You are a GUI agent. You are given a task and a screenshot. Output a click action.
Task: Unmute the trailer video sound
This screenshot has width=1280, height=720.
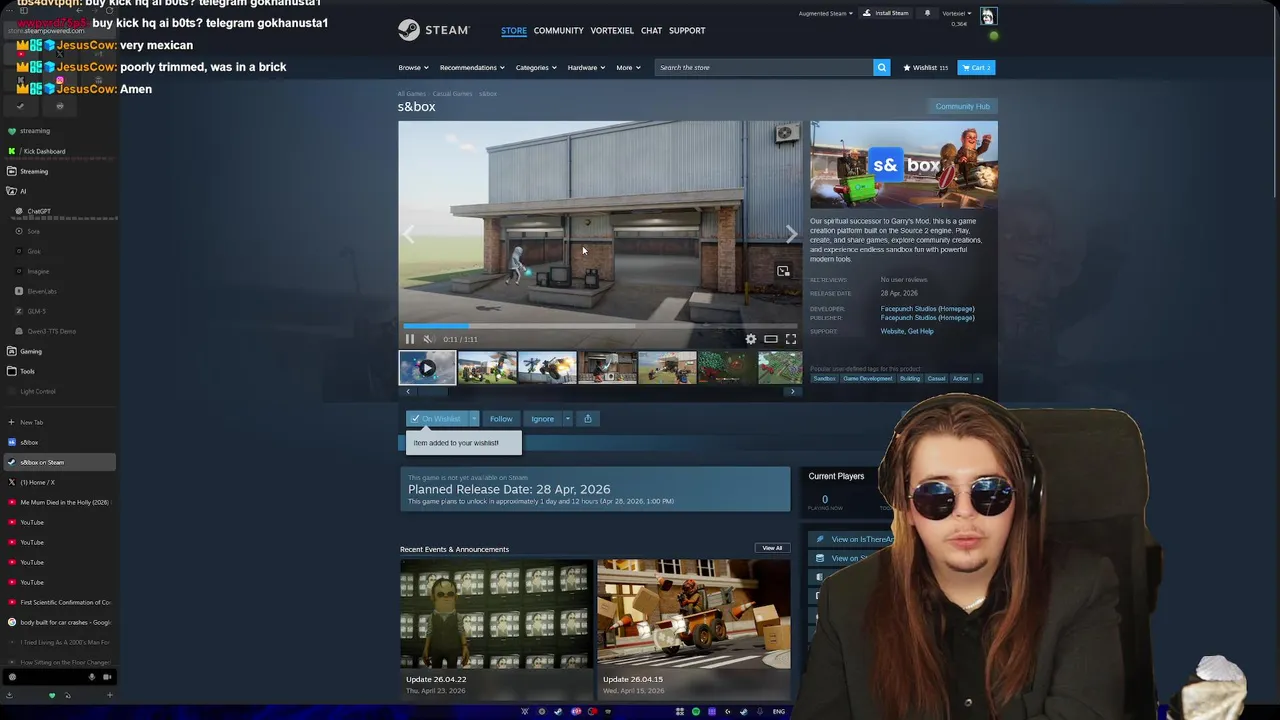pos(428,339)
